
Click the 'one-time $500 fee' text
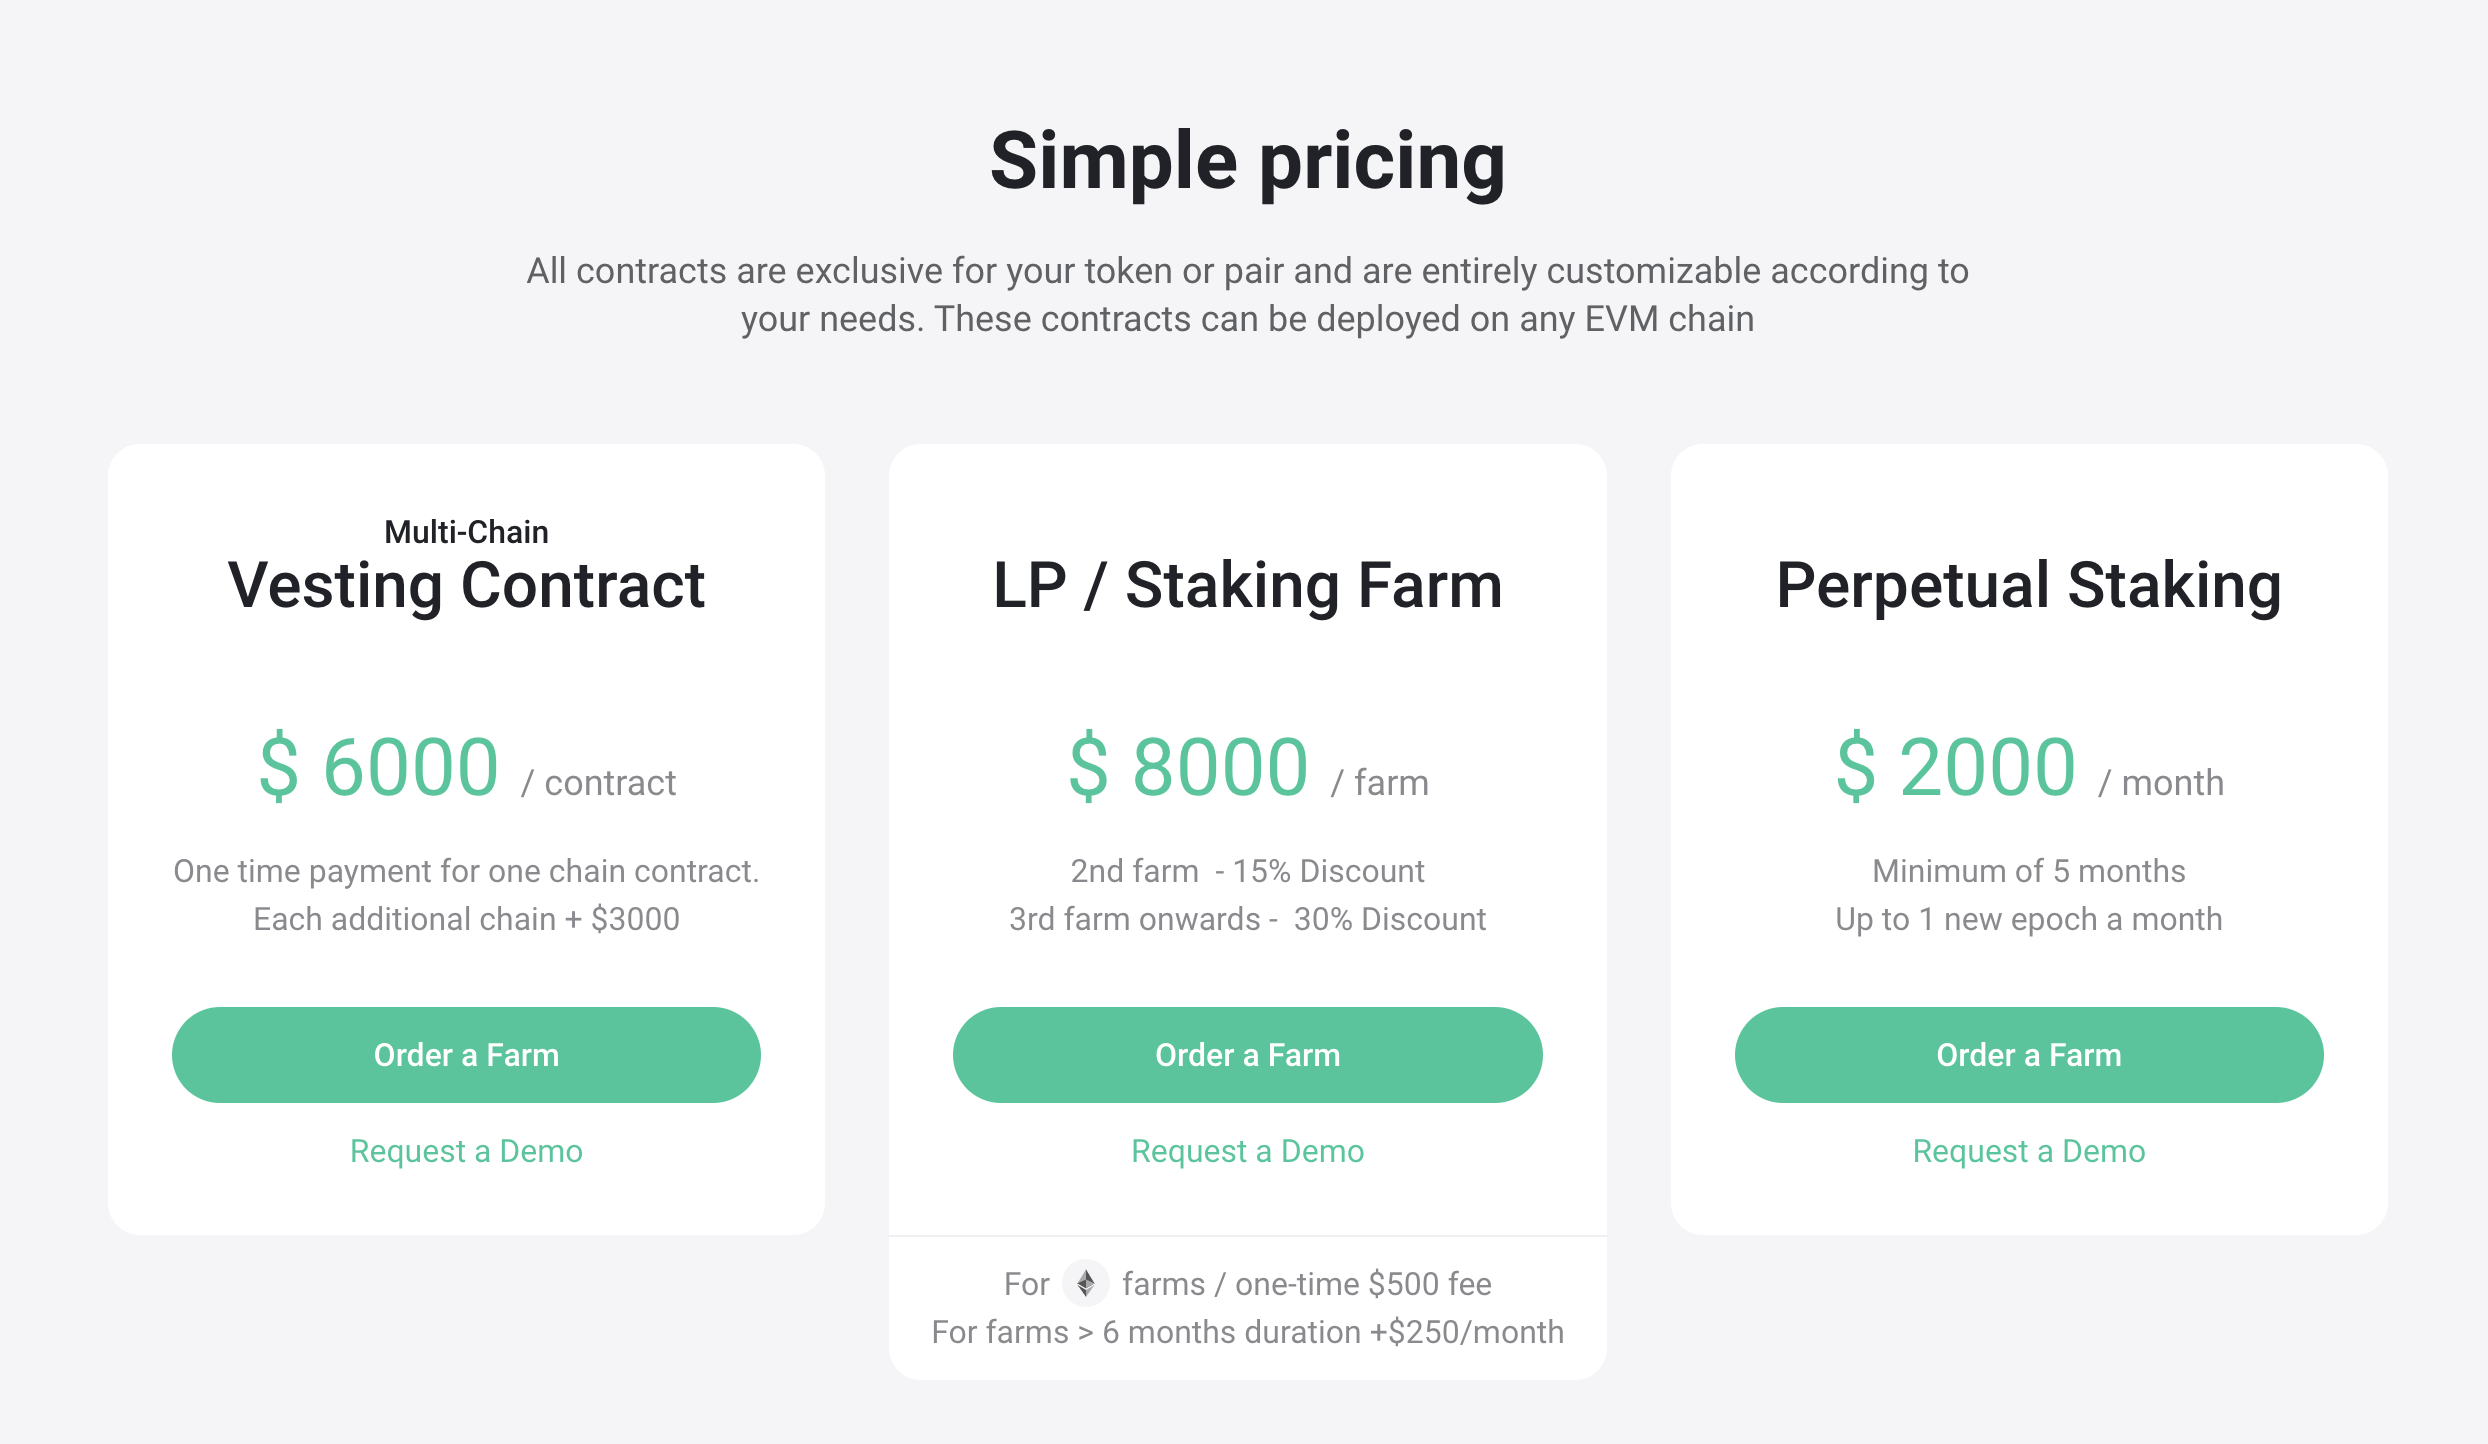[1362, 1284]
